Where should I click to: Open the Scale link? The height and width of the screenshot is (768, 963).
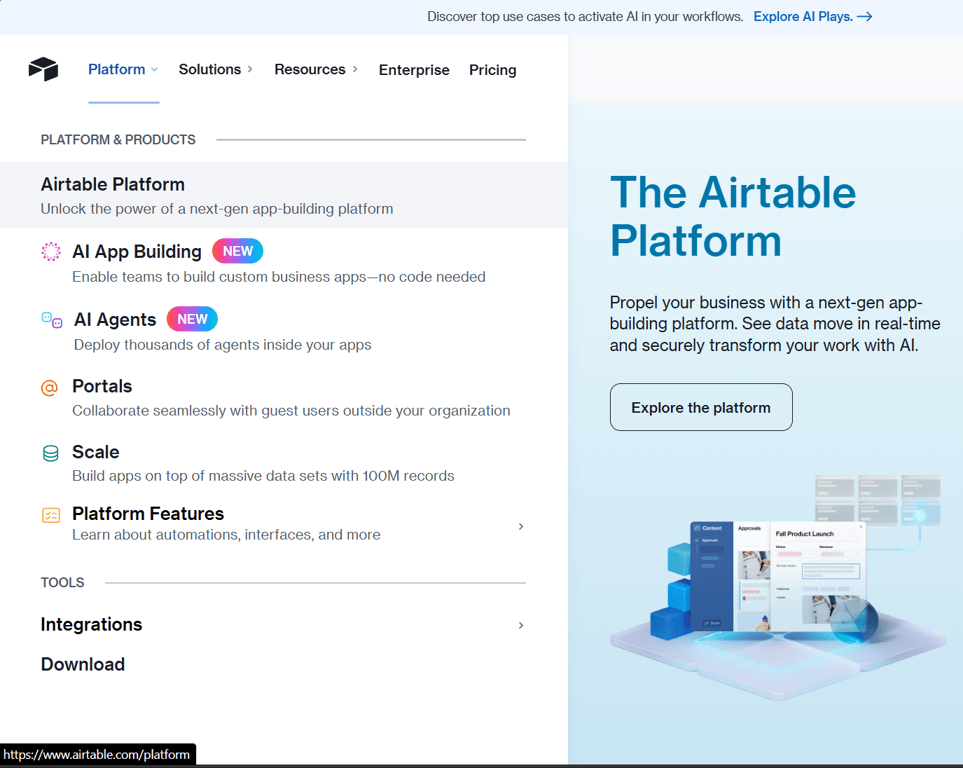96,452
